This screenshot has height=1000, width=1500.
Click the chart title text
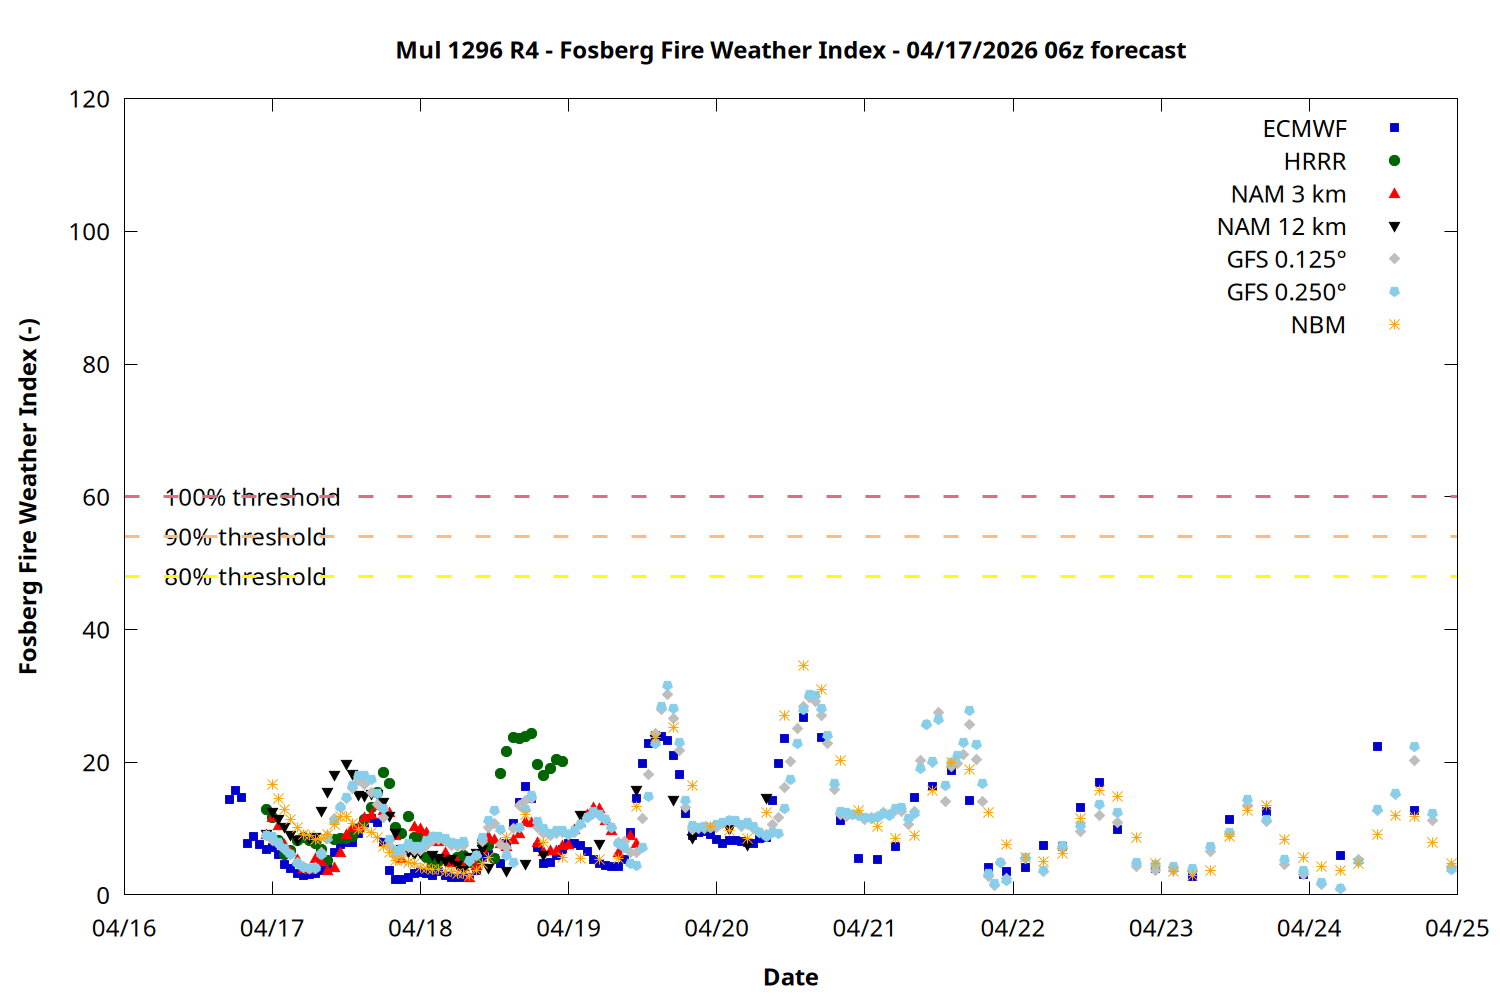pyautogui.click(x=790, y=50)
